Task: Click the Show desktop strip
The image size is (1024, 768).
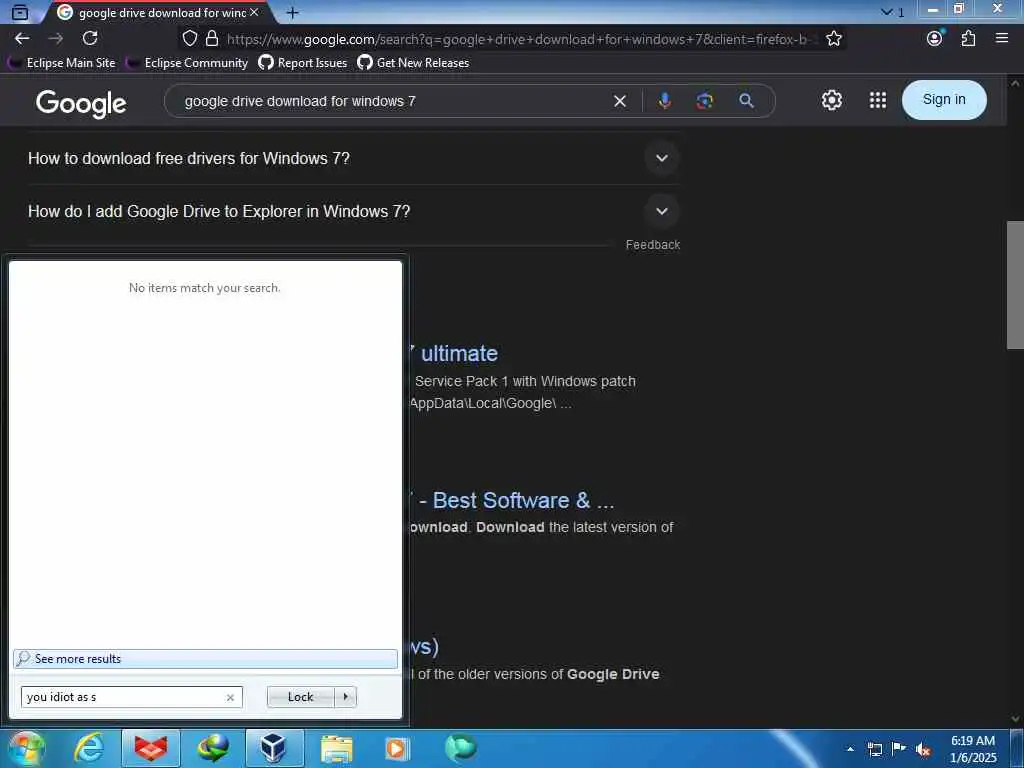Action: pos(1017,749)
